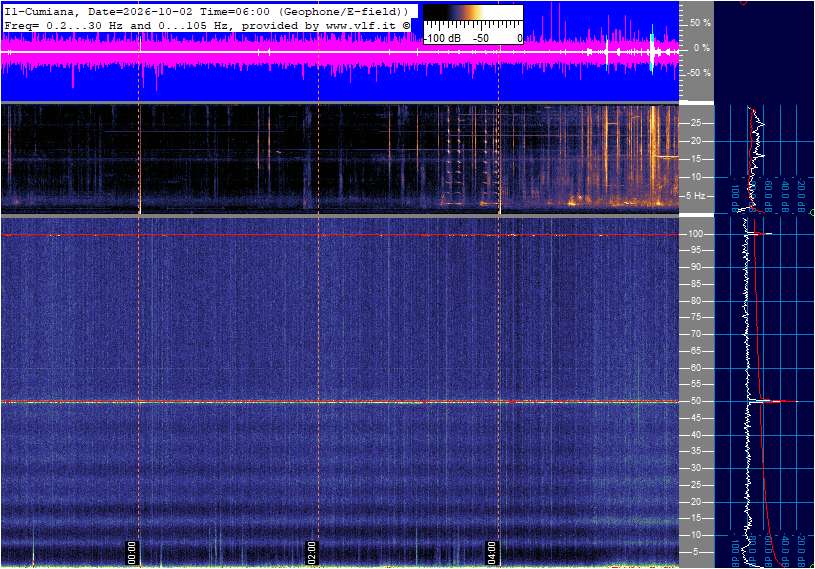This screenshot has width=815, height=569.
Task: Click the 25 label on the 0-105 Hz scale
Action: tap(695, 485)
